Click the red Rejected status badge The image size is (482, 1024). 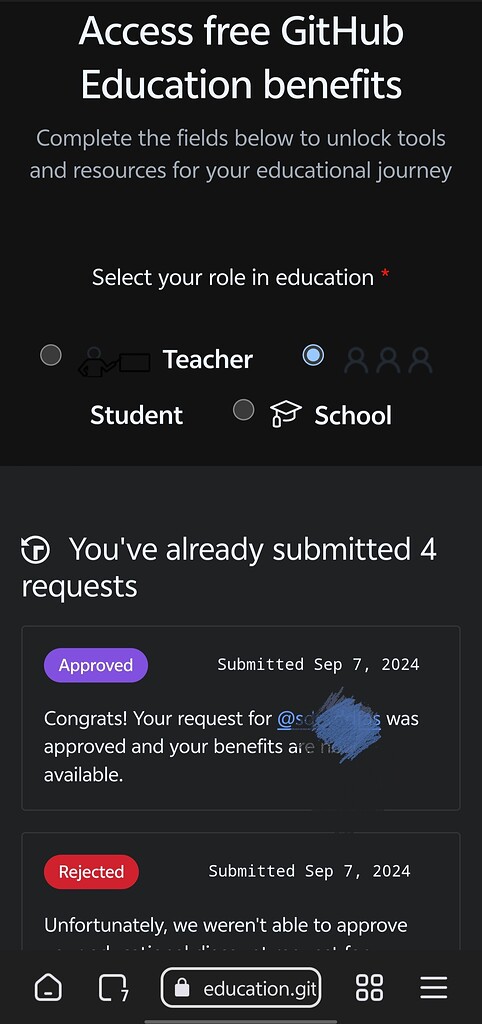coord(91,871)
